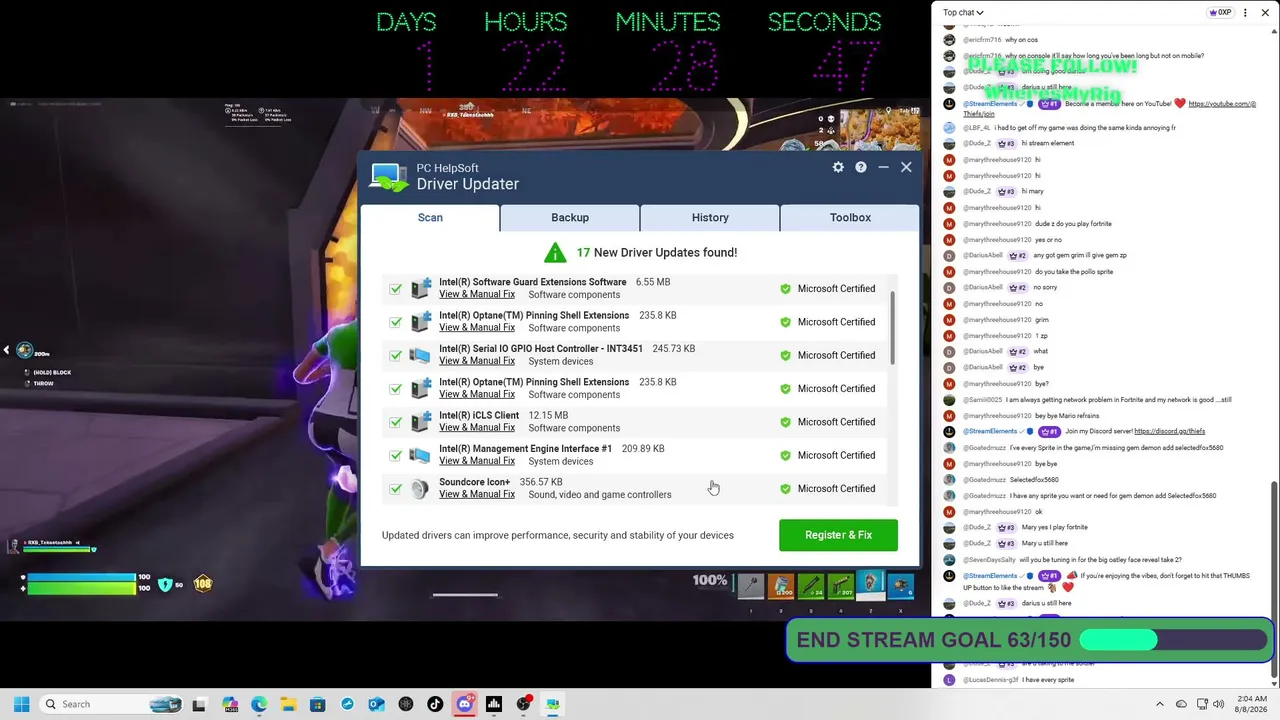
Task: Open Outlook from taskbar
Action: (376, 704)
